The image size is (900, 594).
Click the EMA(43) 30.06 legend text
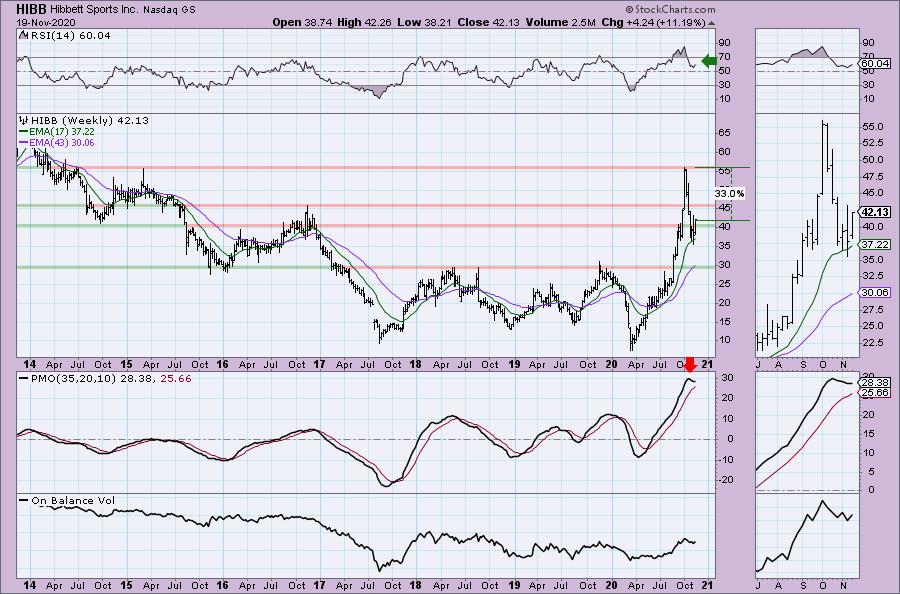click(62, 142)
